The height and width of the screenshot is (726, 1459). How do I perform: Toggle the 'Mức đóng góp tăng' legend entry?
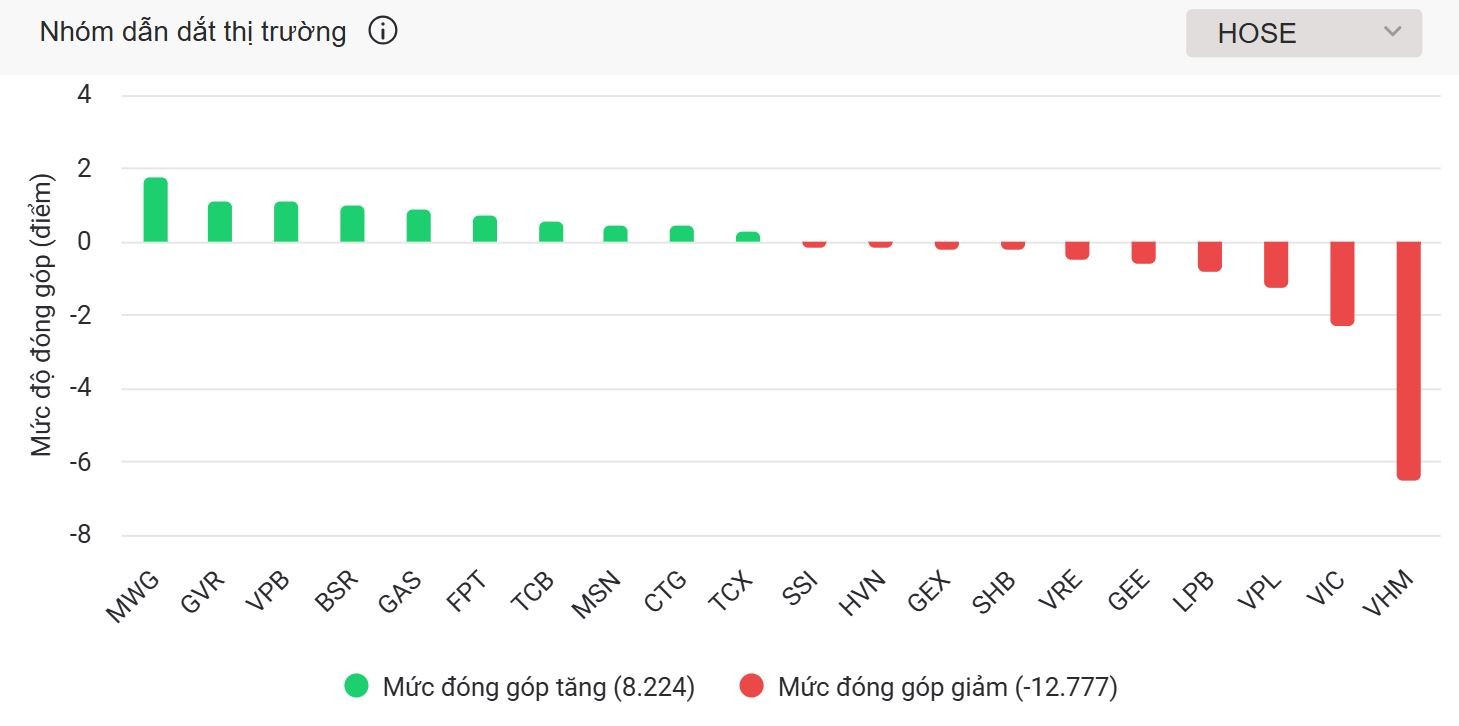click(520, 687)
